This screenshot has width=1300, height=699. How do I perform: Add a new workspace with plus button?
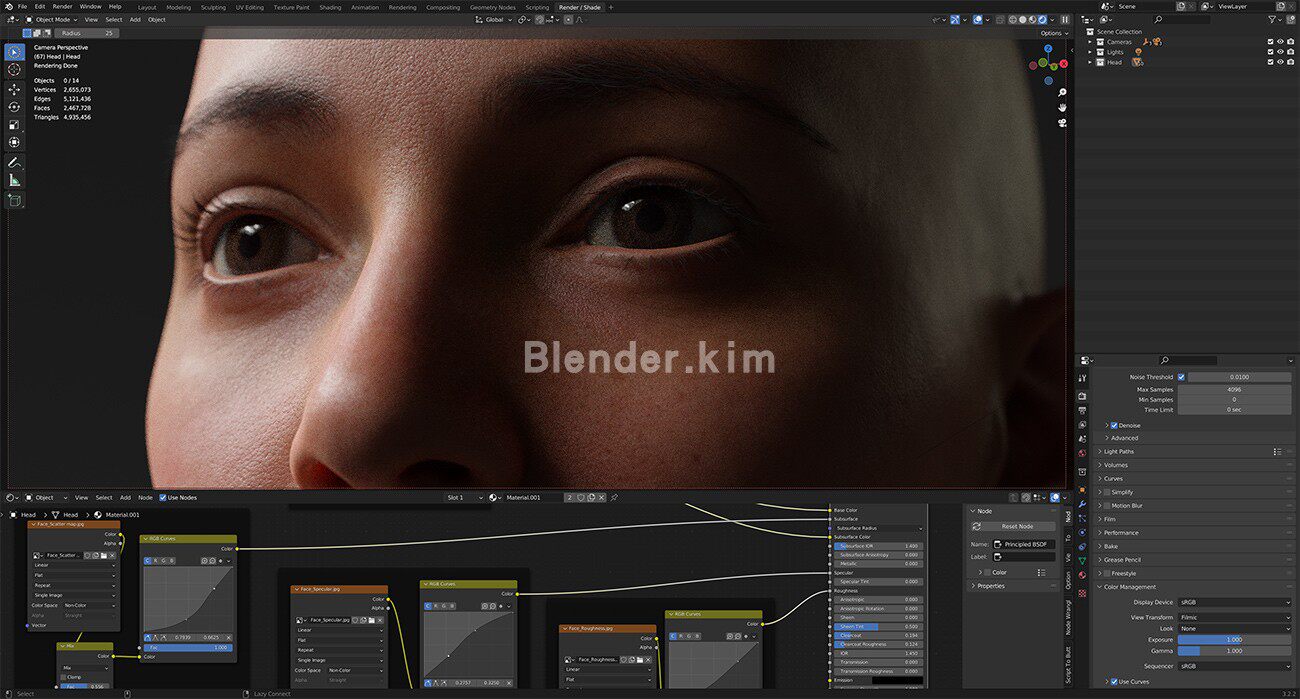tap(611, 7)
